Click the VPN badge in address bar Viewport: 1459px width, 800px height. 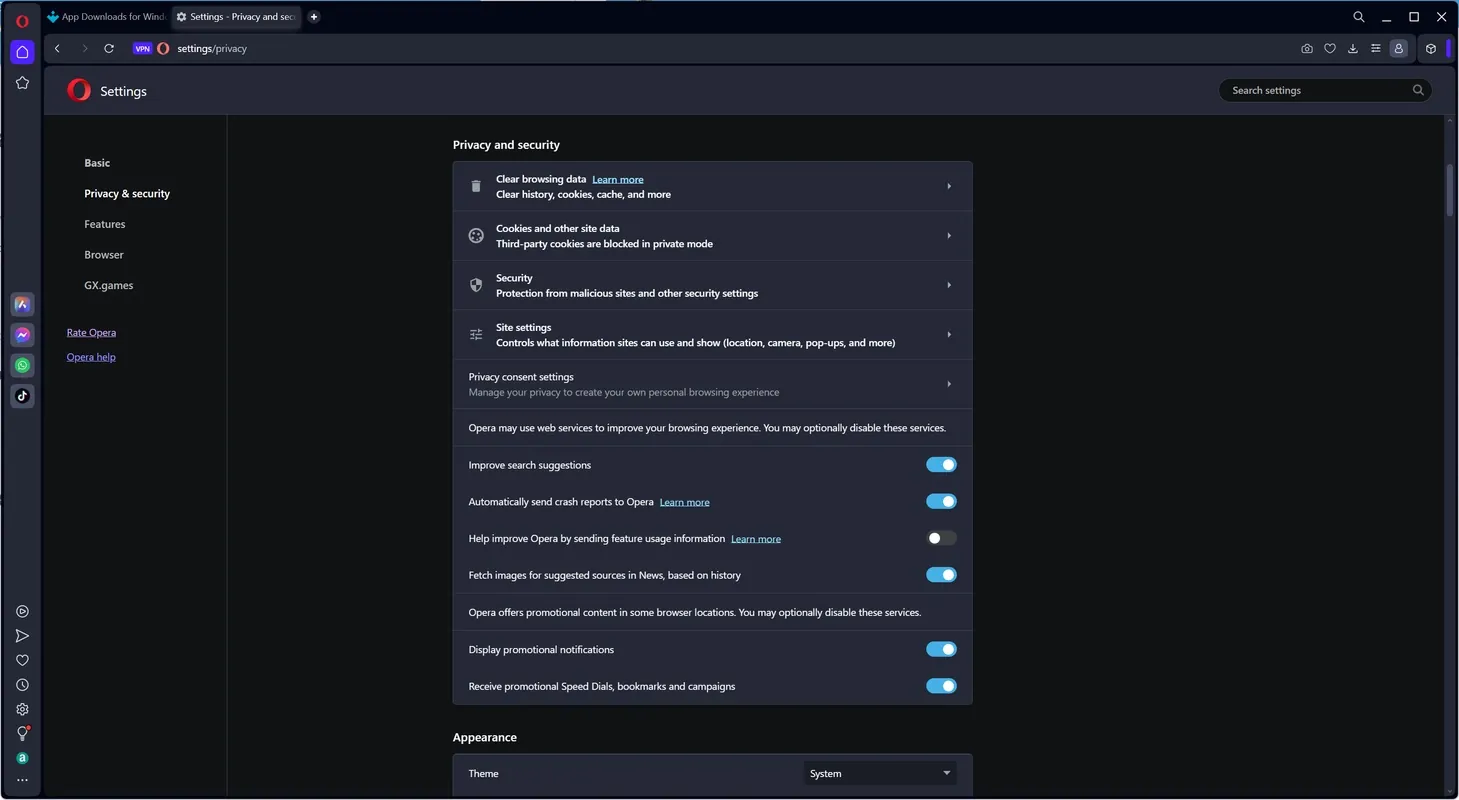(x=142, y=48)
